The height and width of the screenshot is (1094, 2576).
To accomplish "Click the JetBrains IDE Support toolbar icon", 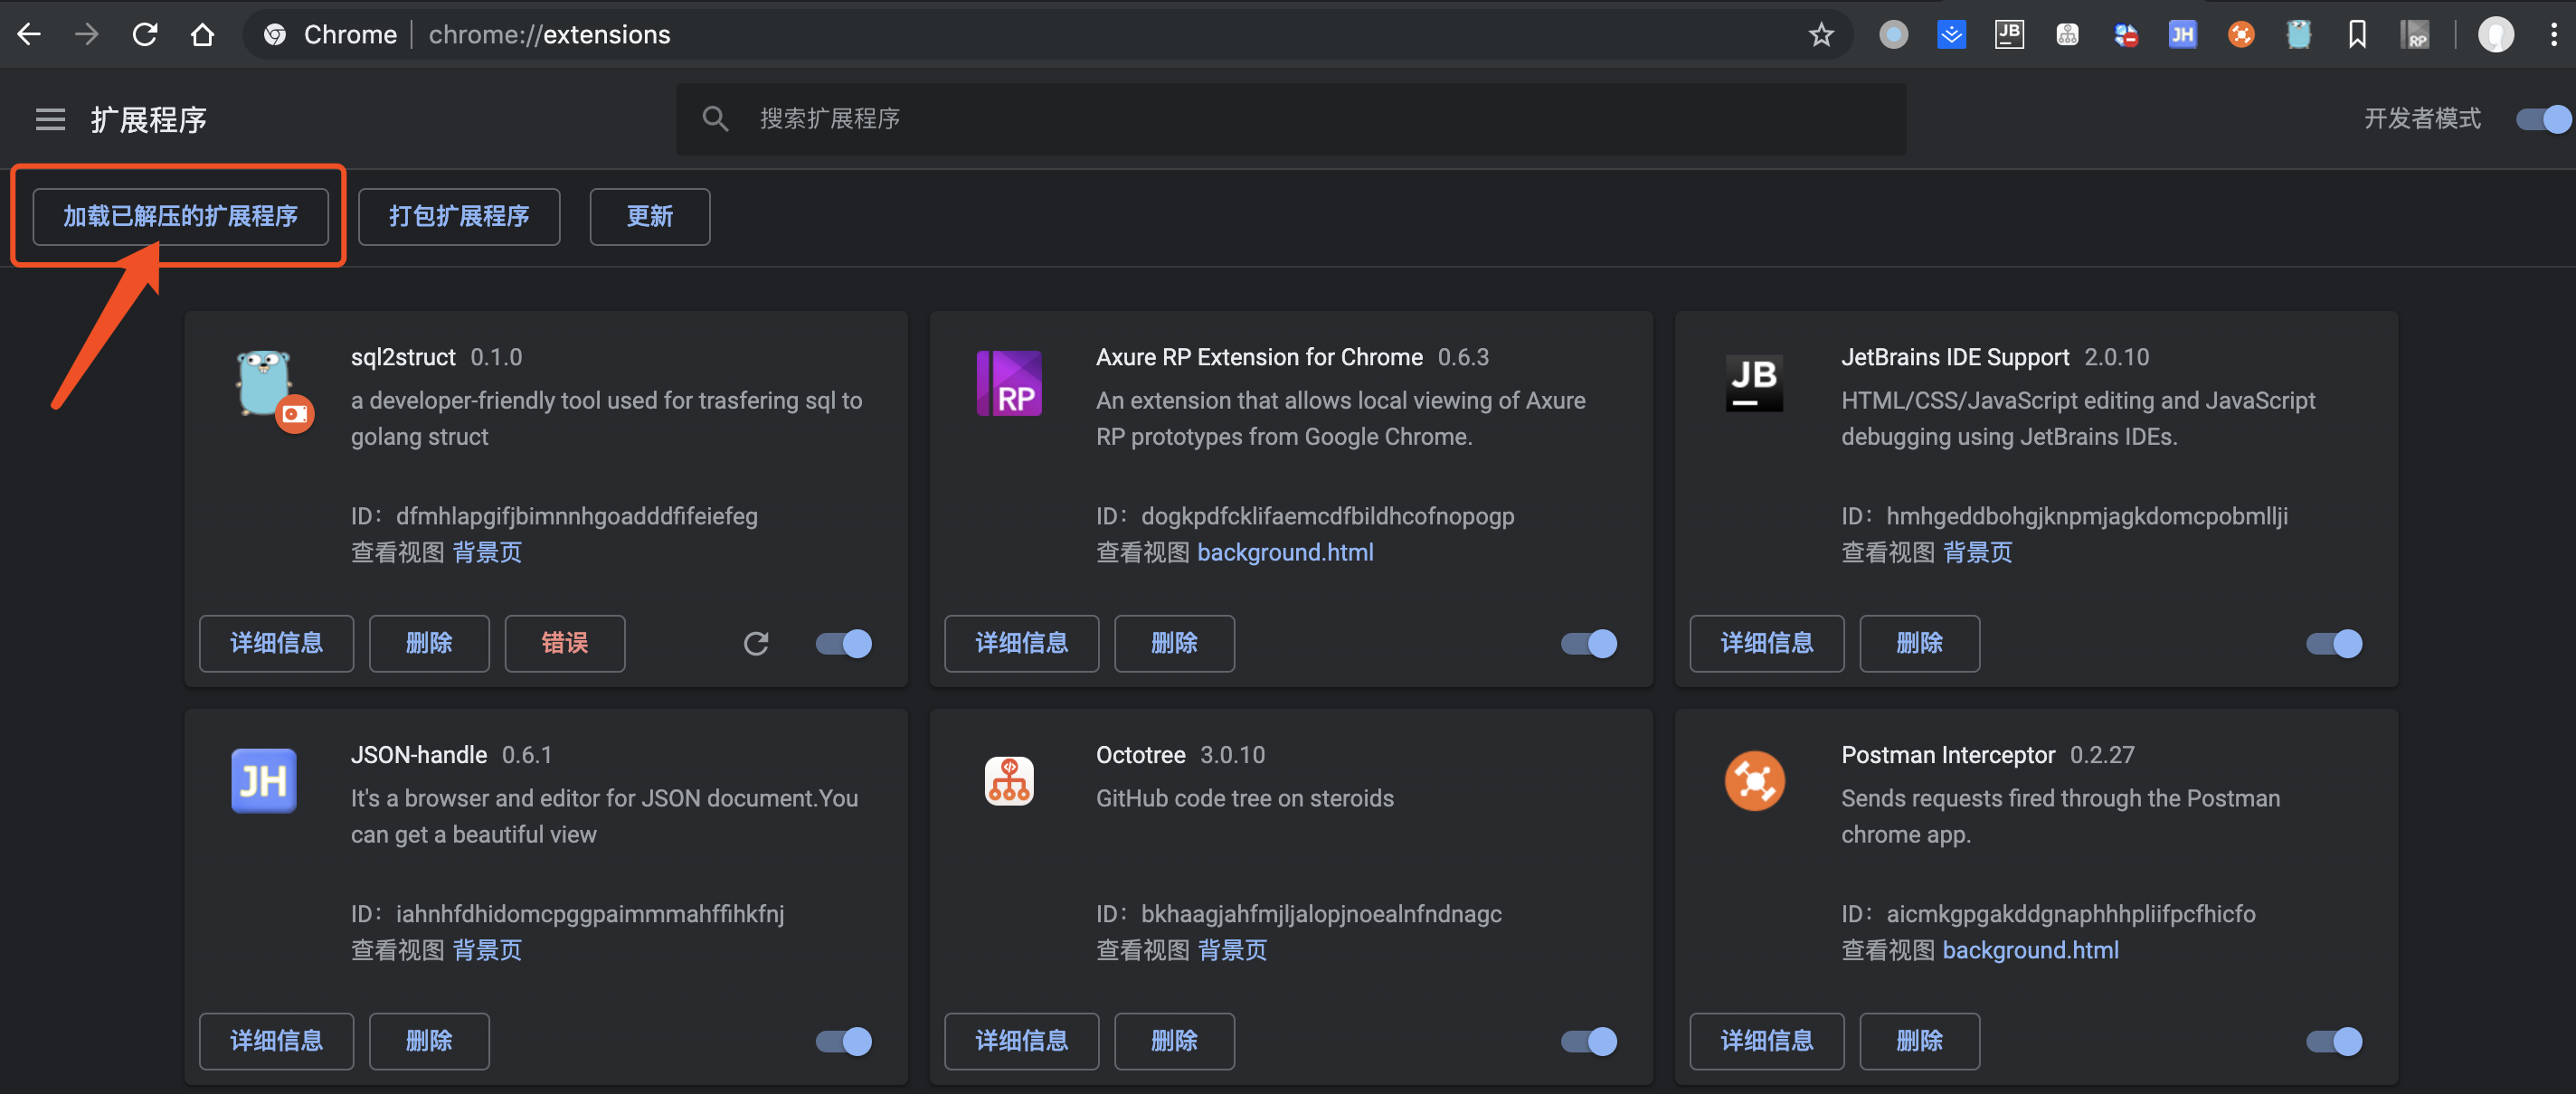I will 2009,35.
